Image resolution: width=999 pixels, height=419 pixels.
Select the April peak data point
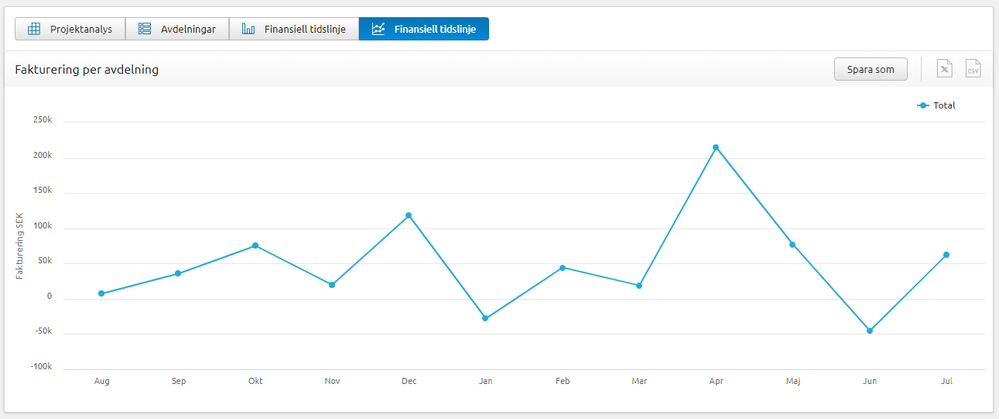[716, 148]
